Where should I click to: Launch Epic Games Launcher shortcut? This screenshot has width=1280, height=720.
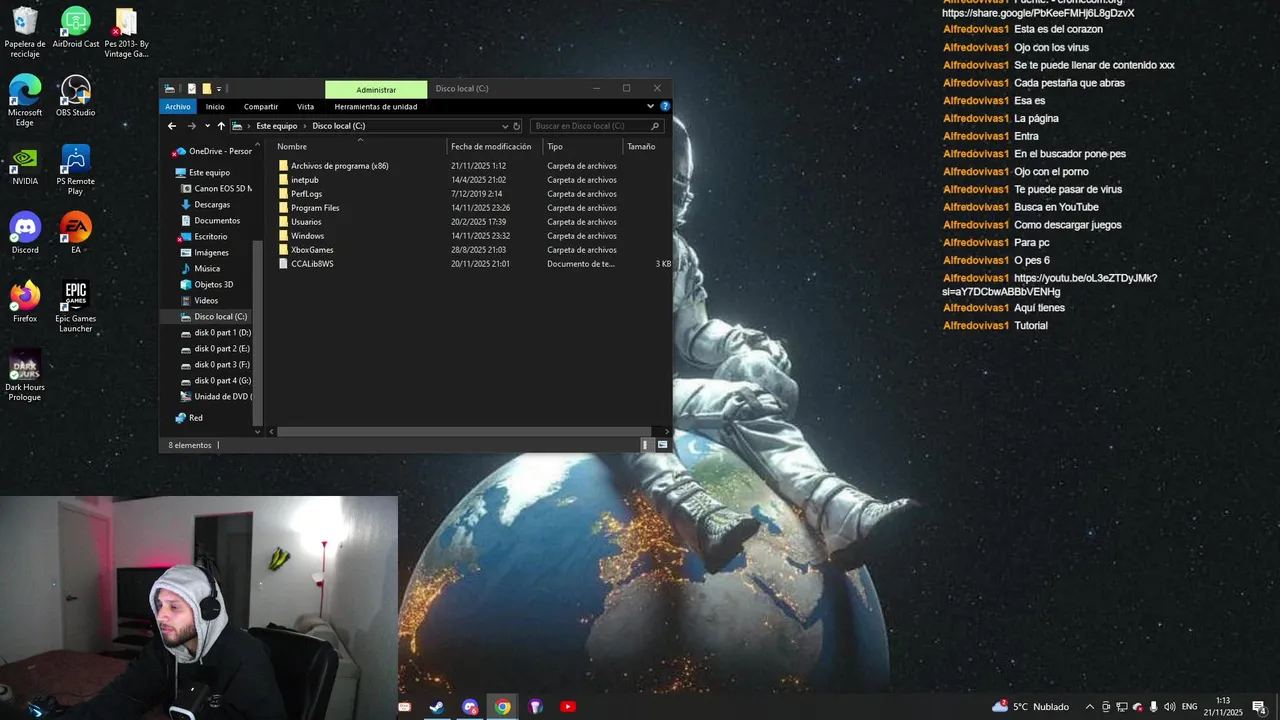[75, 307]
